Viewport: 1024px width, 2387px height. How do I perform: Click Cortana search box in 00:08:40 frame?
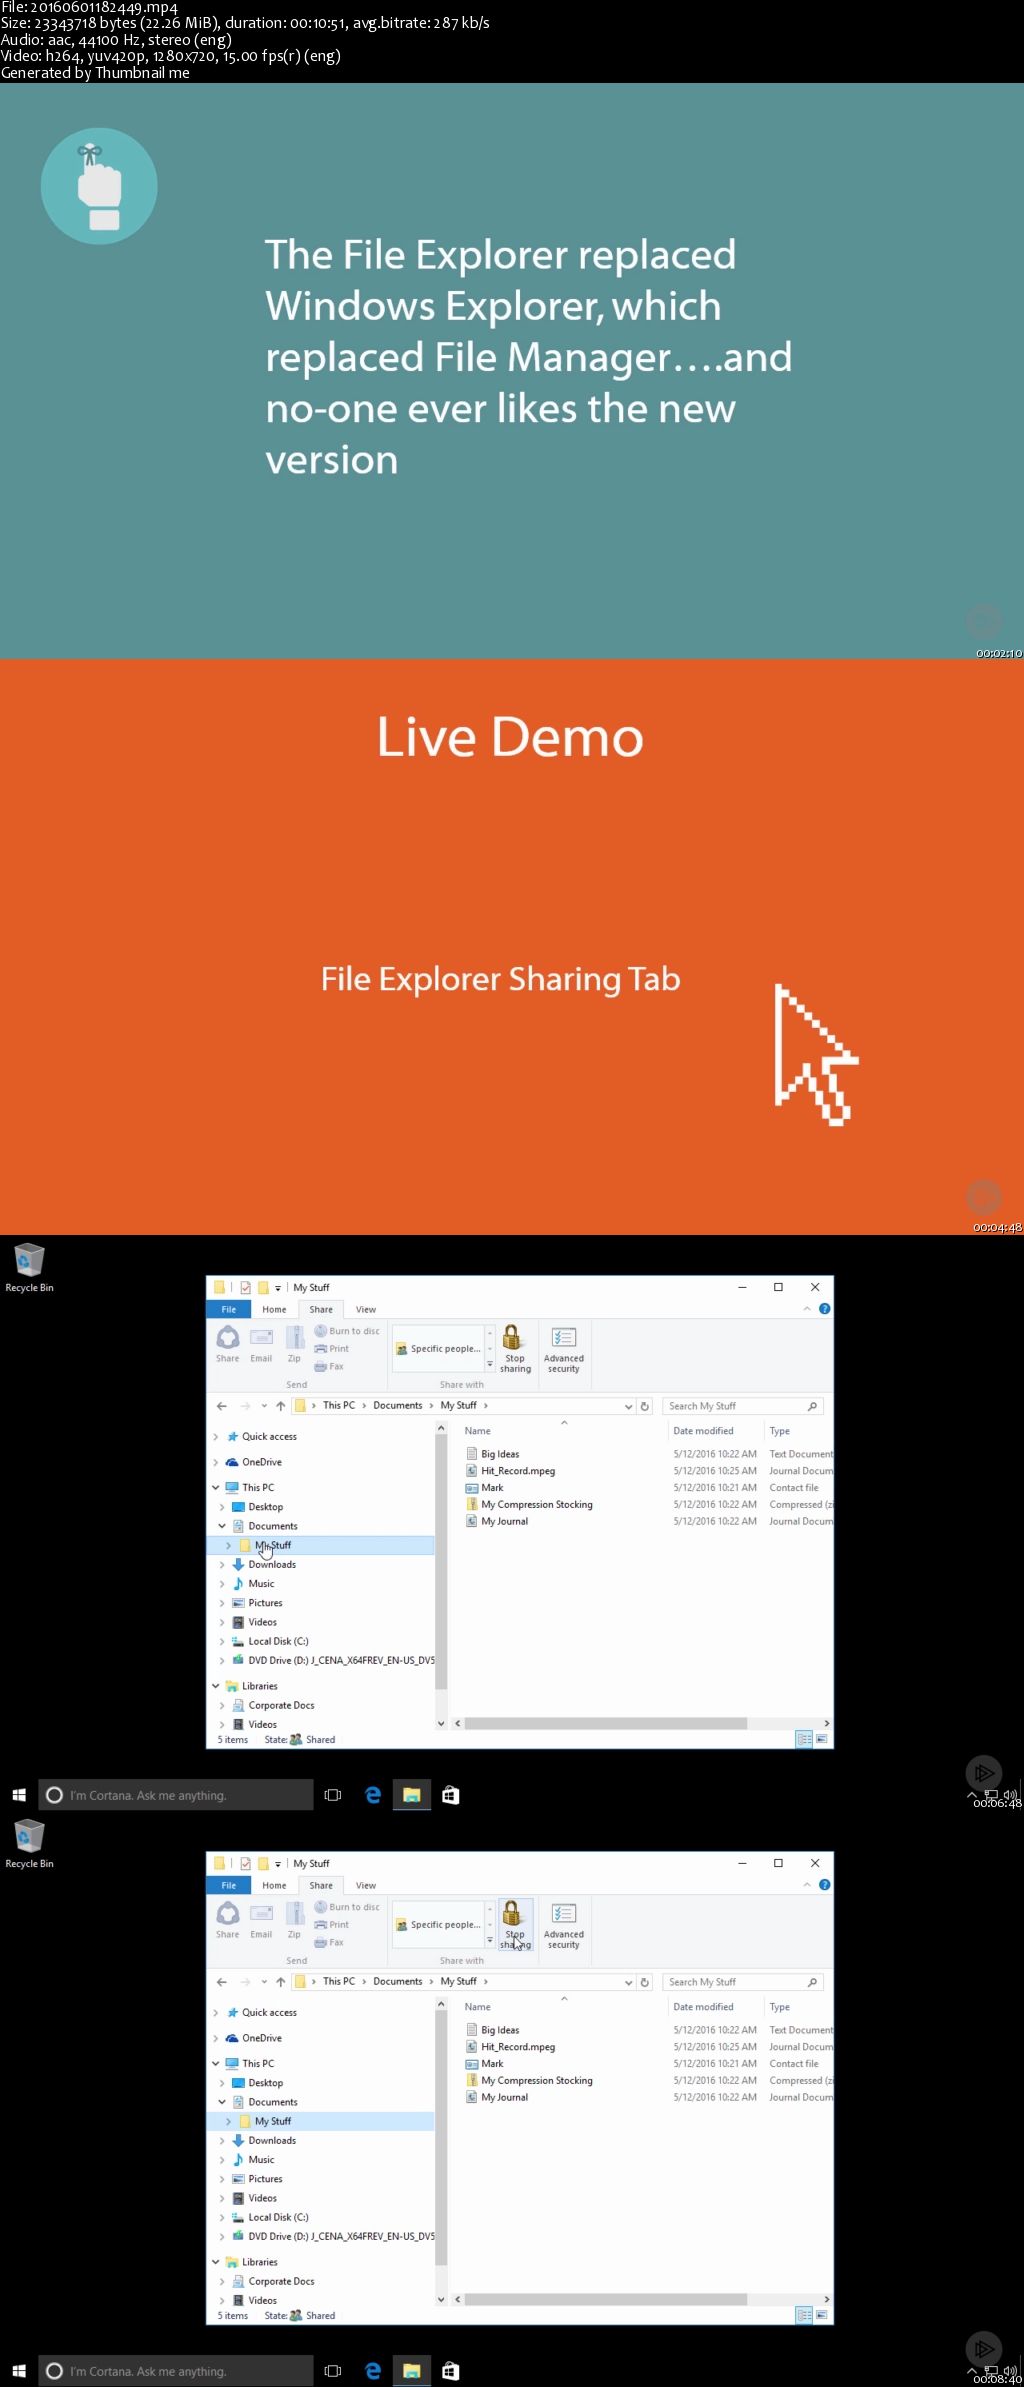[x=176, y=2371]
